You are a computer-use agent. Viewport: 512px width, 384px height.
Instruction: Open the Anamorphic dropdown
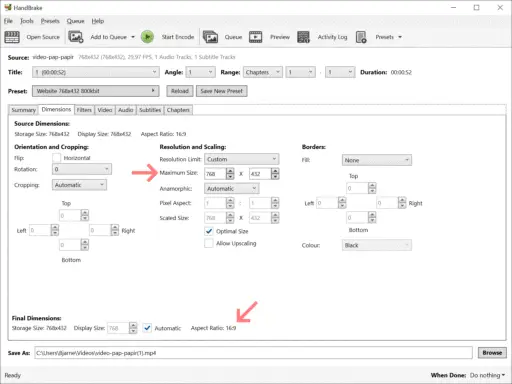click(x=232, y=189)
